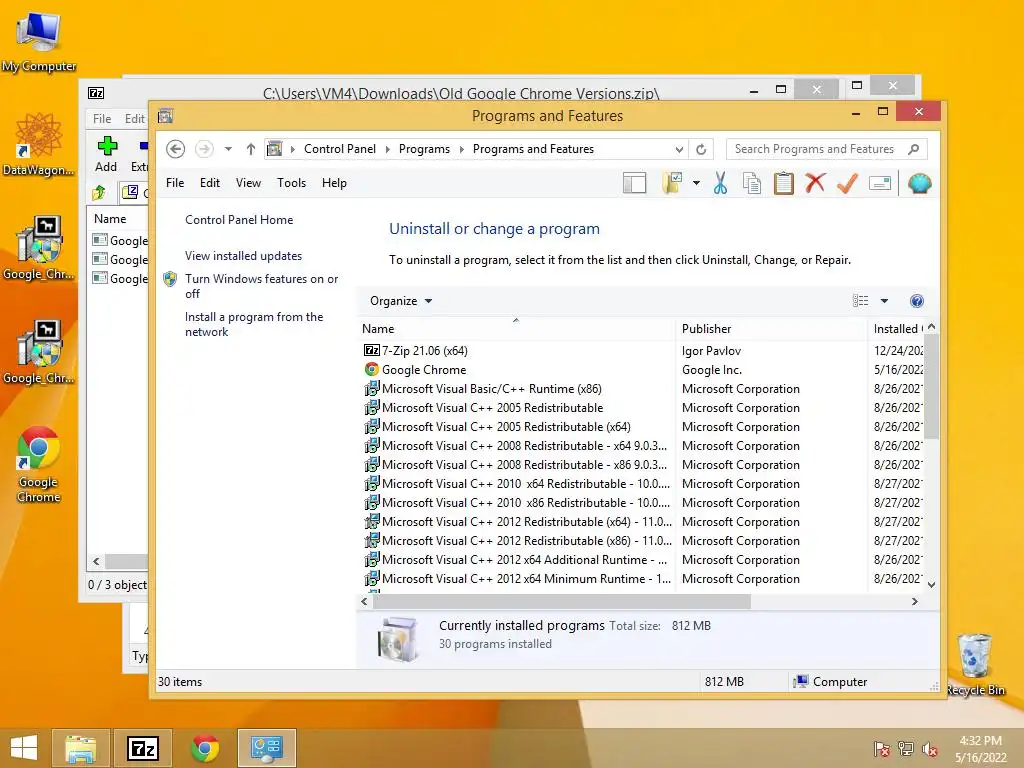Open the view options dropdown arrow
The height and width of the screenshot is (768, 1024).
tap(884, 301)
